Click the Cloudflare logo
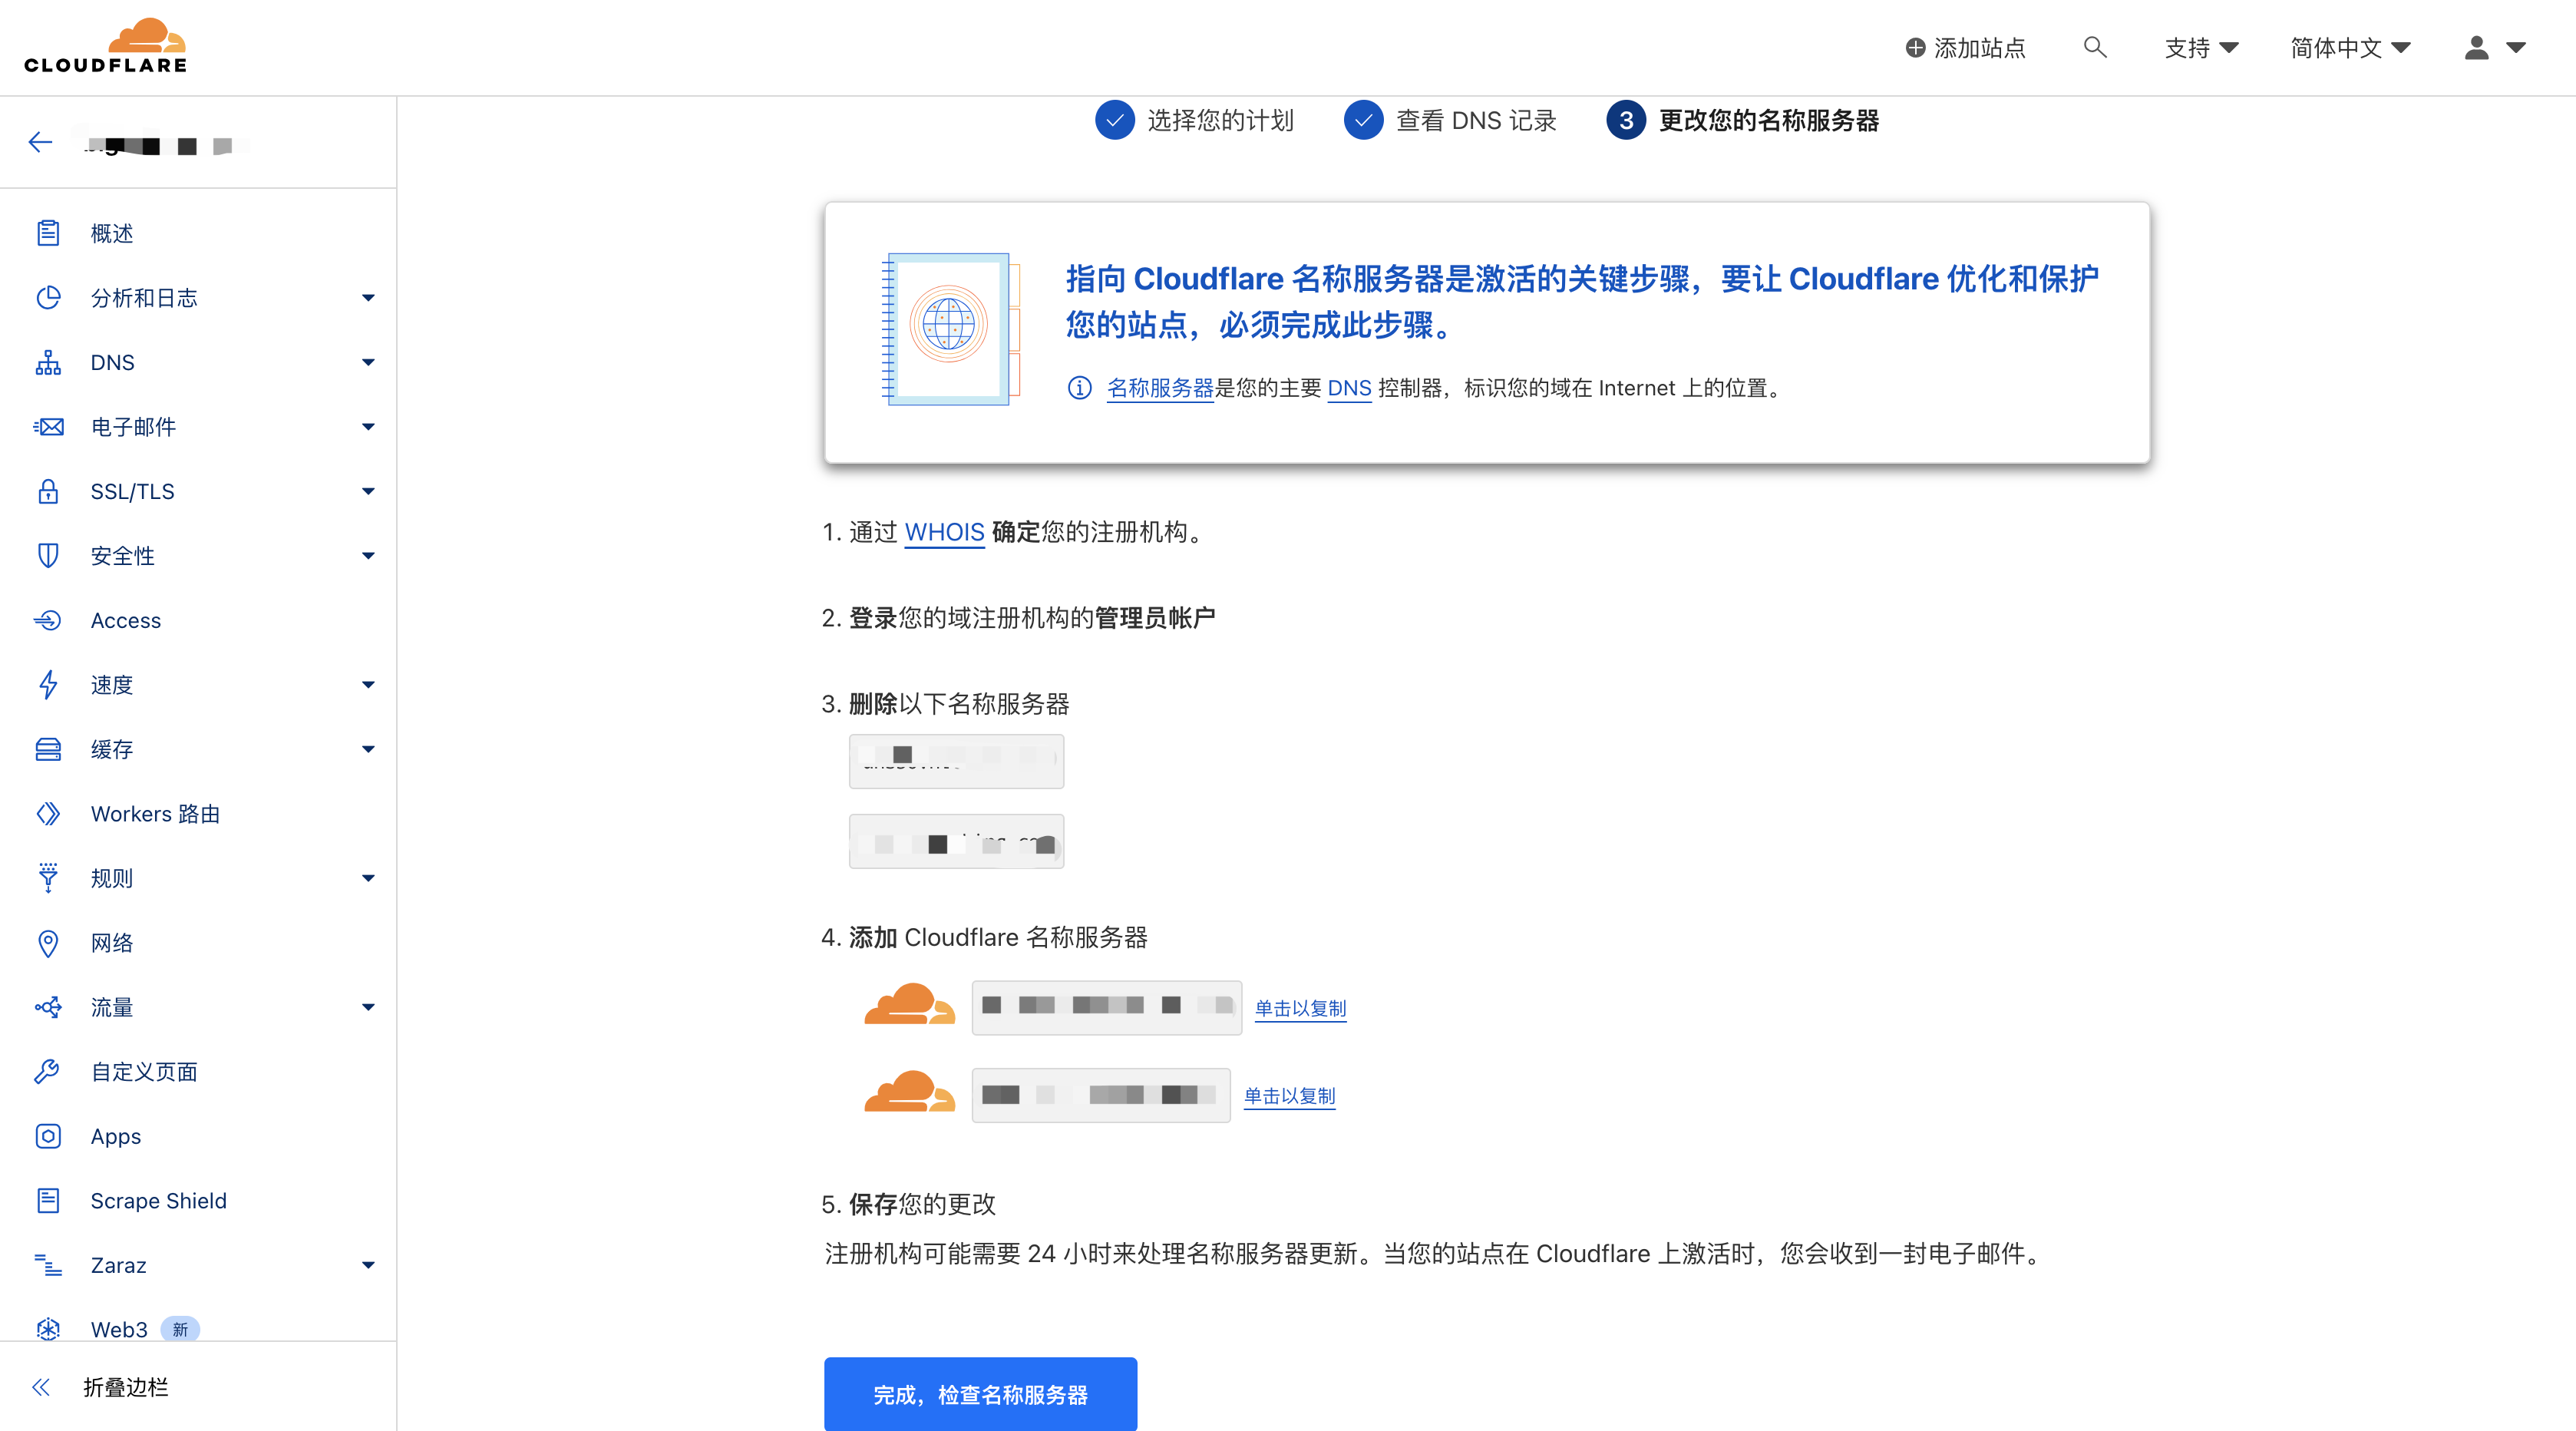Viewport: 2576px width, 1431px height. click(106, 46)
